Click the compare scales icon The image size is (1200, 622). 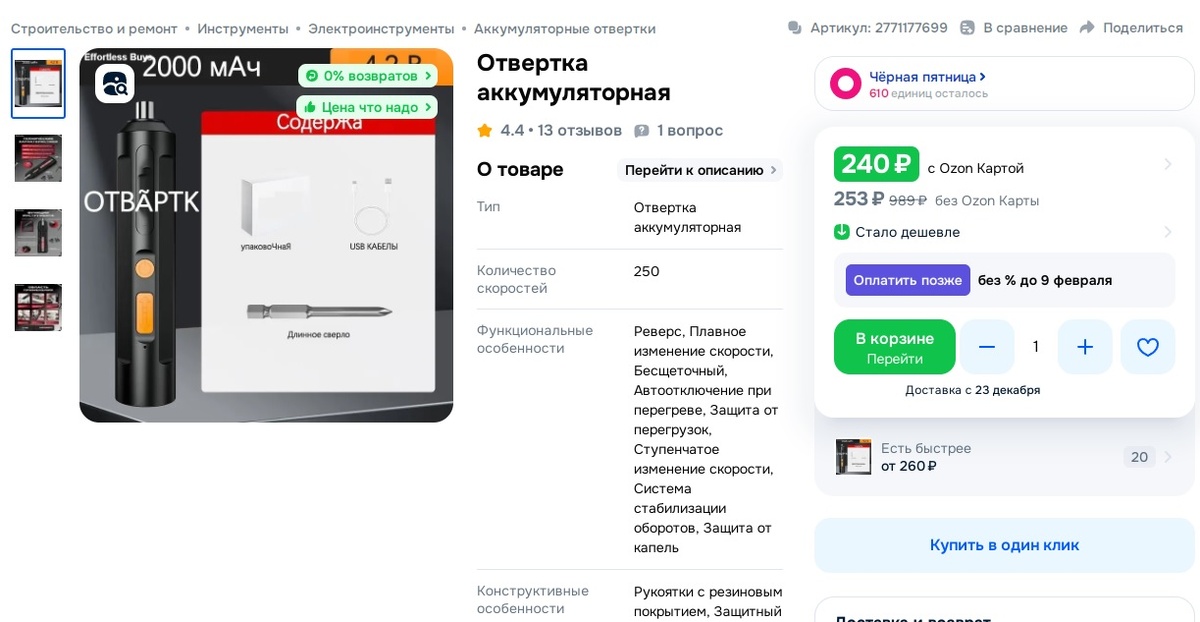tap(967, 28)
